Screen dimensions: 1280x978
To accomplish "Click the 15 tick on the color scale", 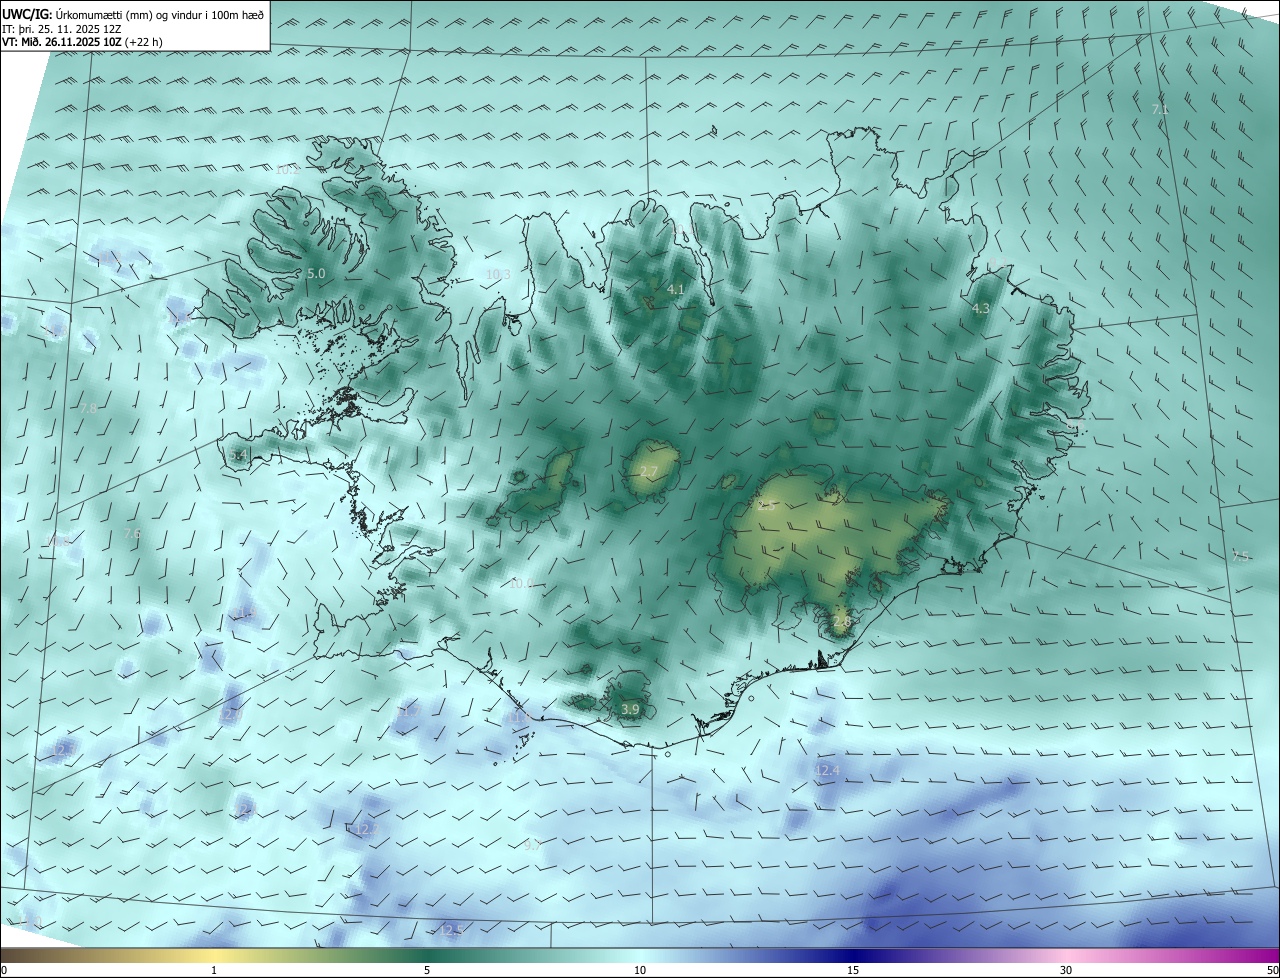I will click(853, 970).
